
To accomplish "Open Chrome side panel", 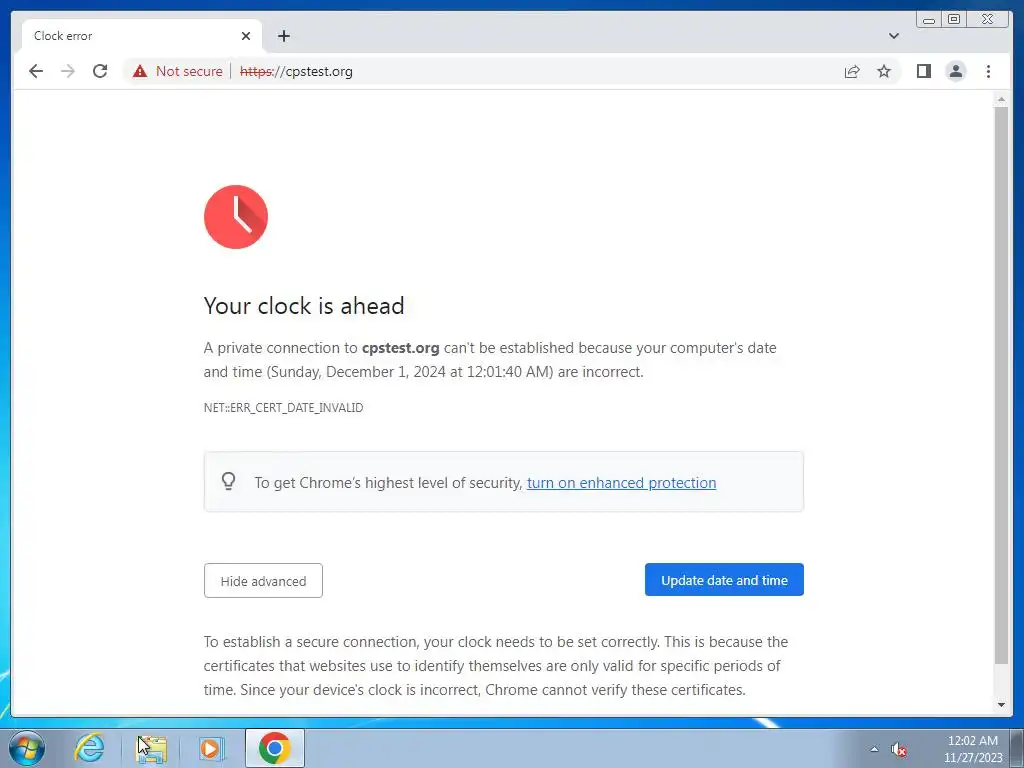I will pos(923,71).
